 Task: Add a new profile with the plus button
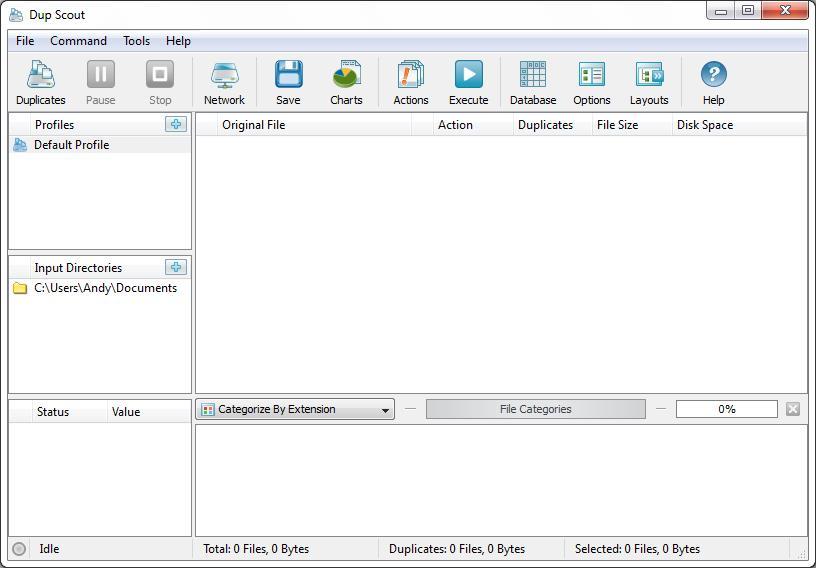176,124
